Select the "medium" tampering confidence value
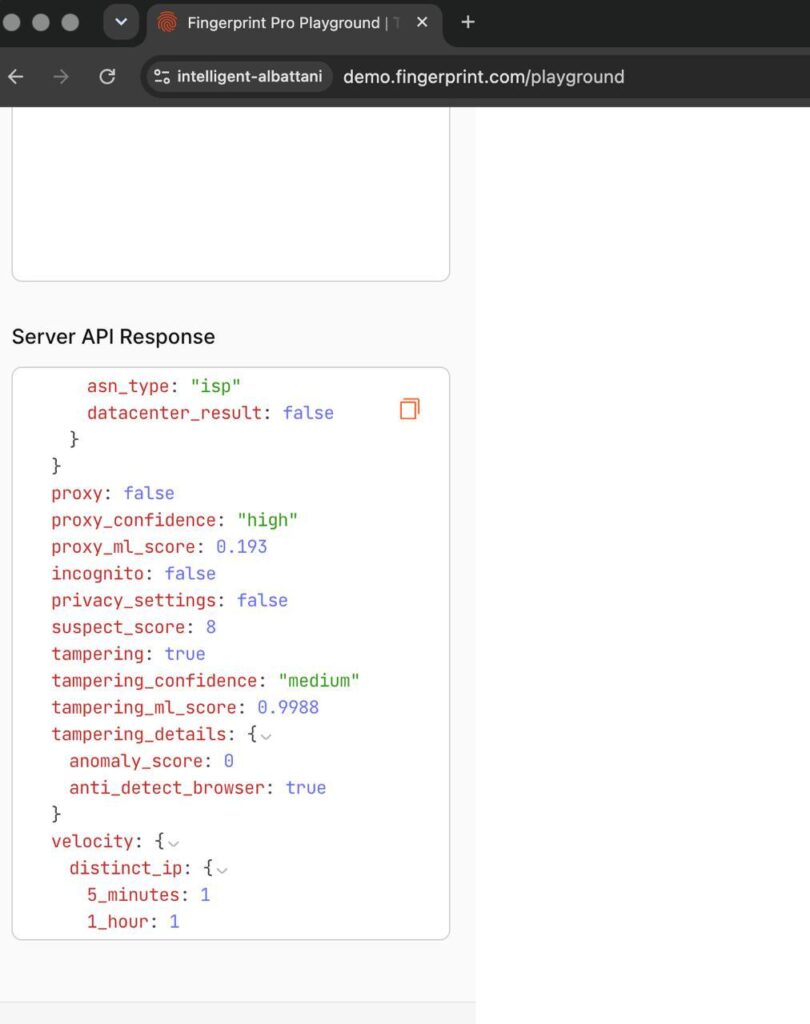Image resolution: width=810 pixels, height=1024 pixels. tap(319, 680)
